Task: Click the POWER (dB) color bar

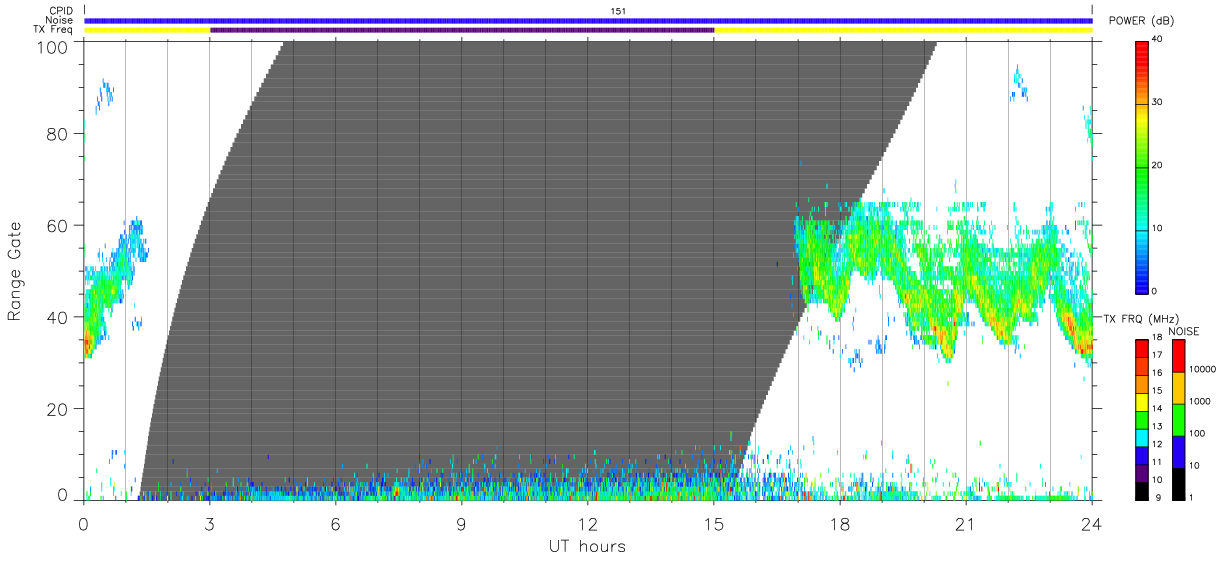Action: (x=1143, y=166)
